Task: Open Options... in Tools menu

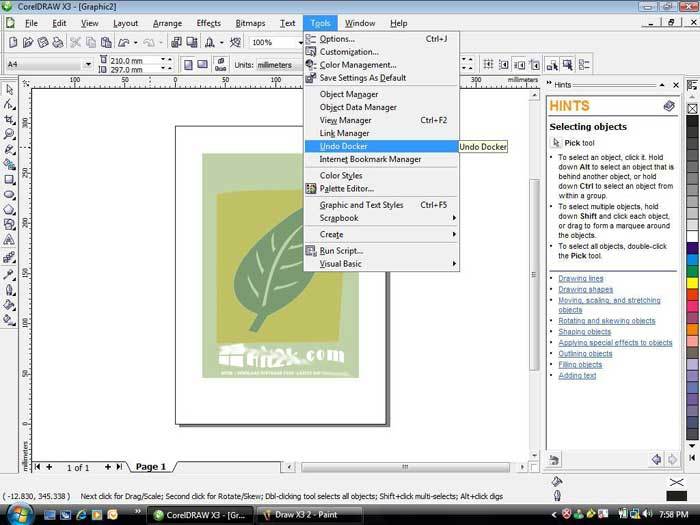Action: 382,39
